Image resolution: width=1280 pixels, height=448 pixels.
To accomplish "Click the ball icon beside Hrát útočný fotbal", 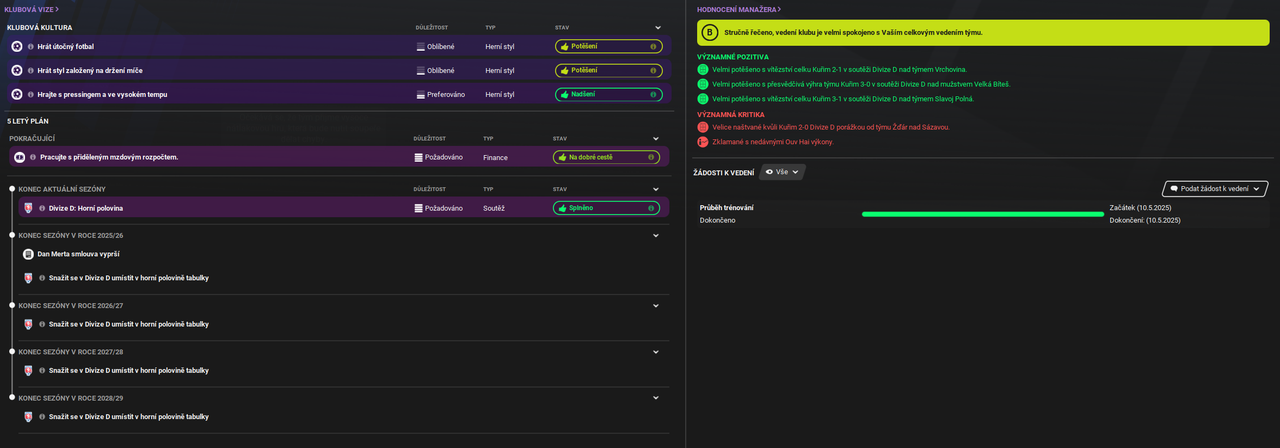I will click(x=17, y=46).
